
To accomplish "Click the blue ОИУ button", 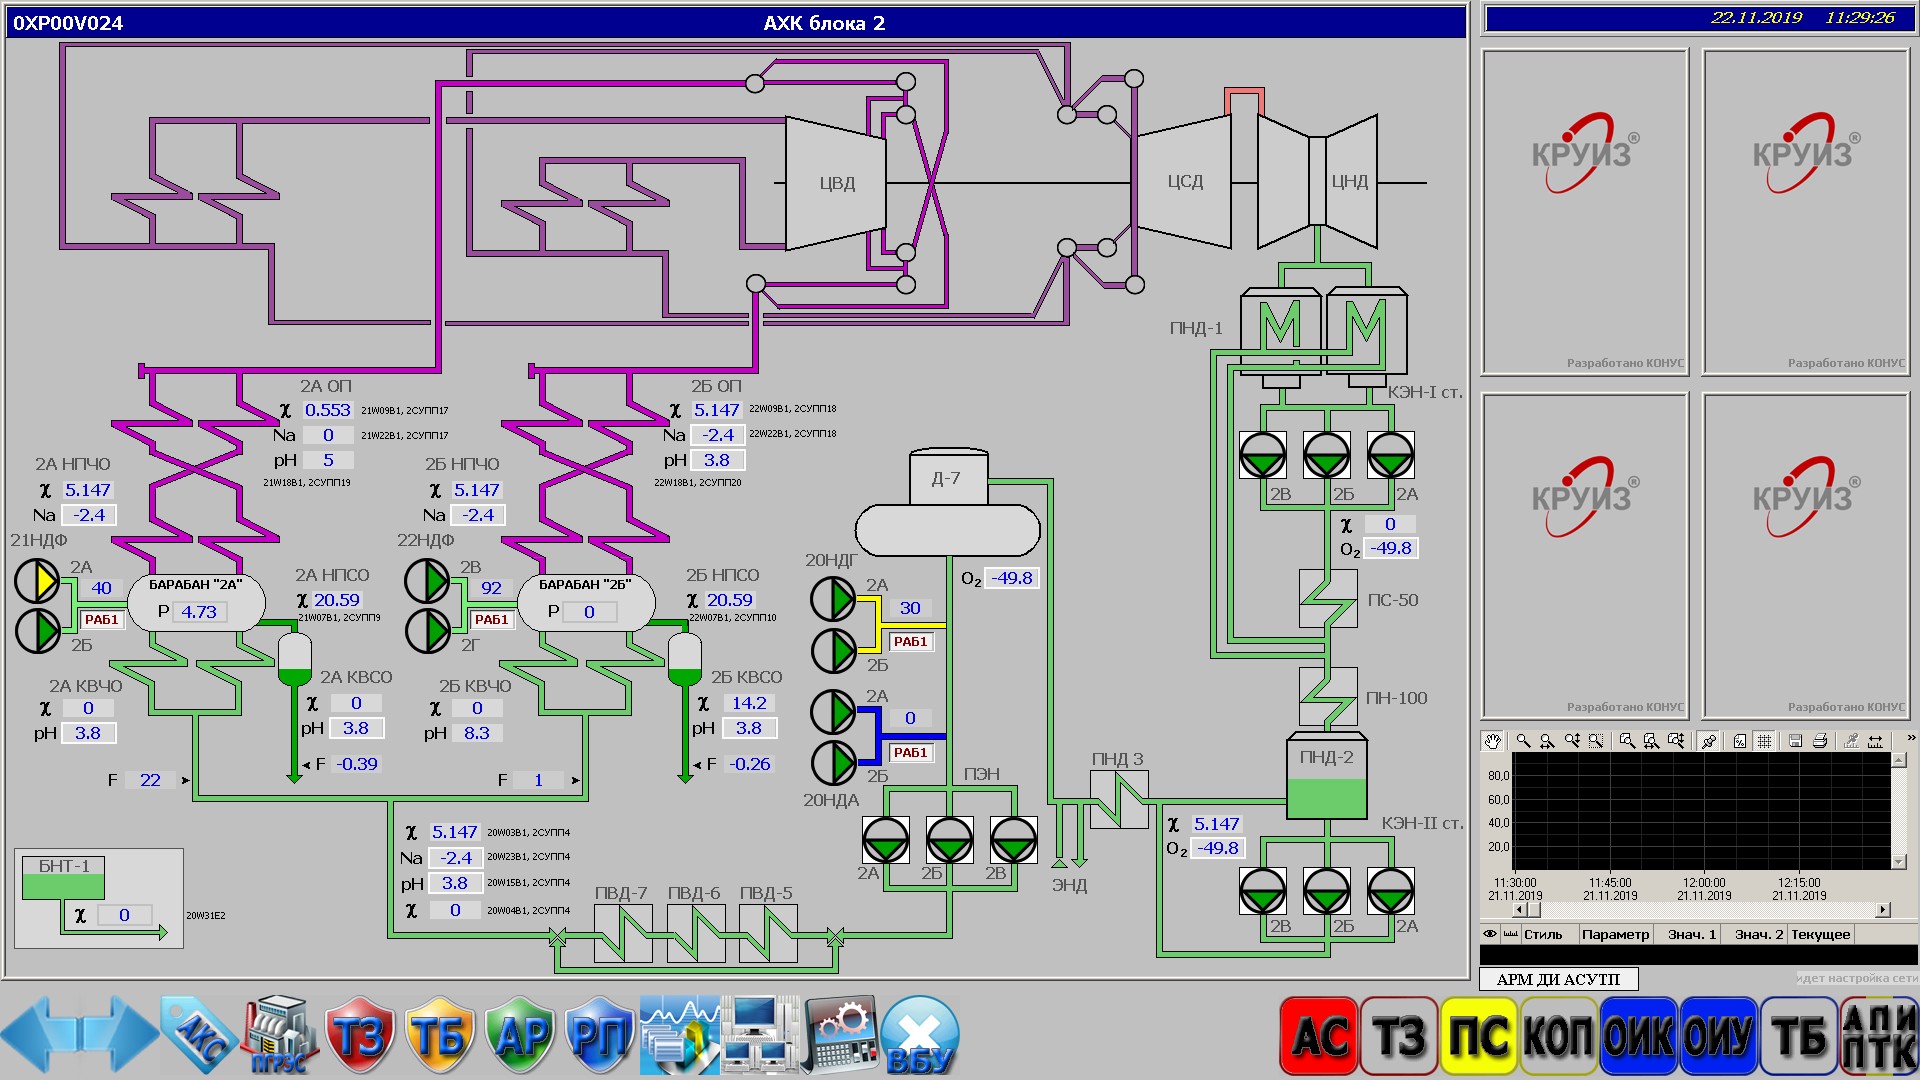I will (1719, 1036).
